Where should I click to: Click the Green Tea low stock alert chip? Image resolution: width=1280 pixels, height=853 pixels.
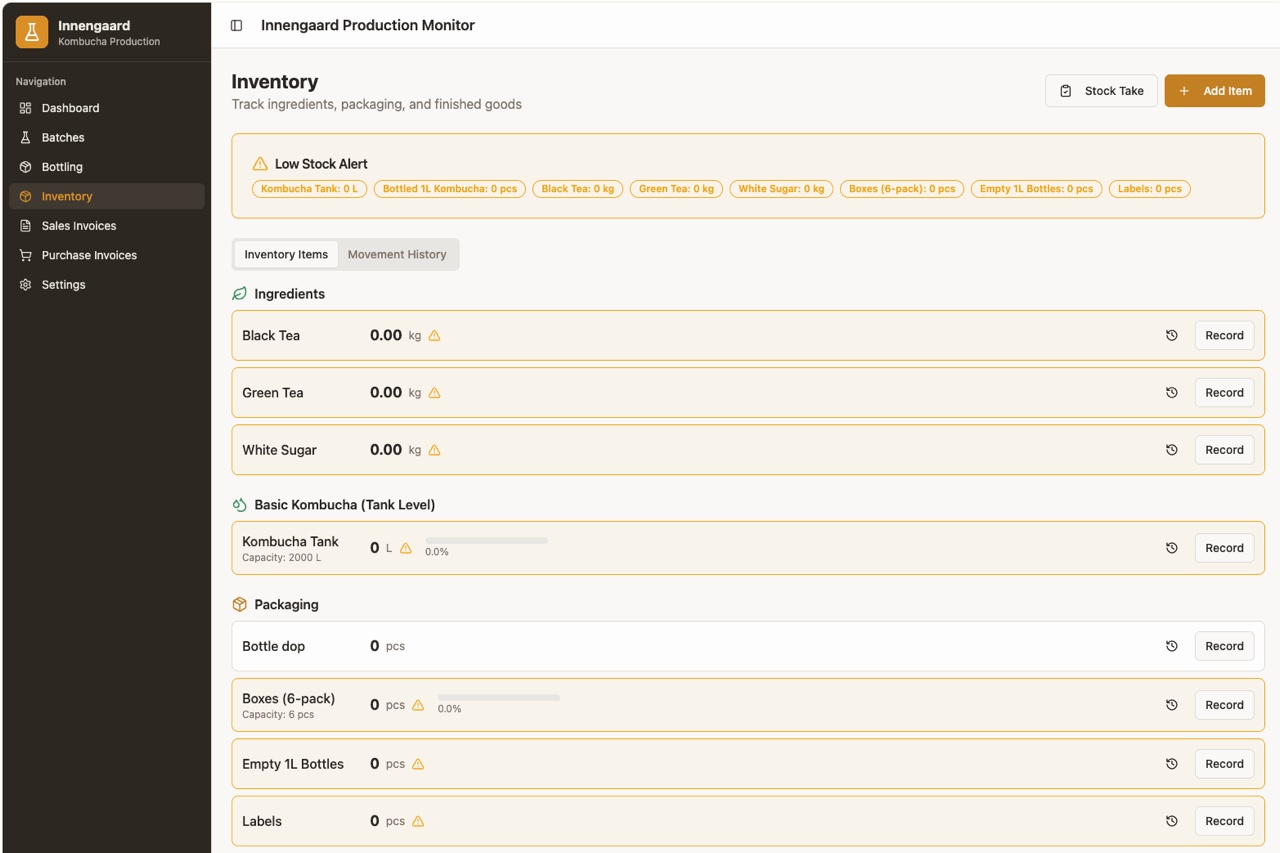[675, 188]
